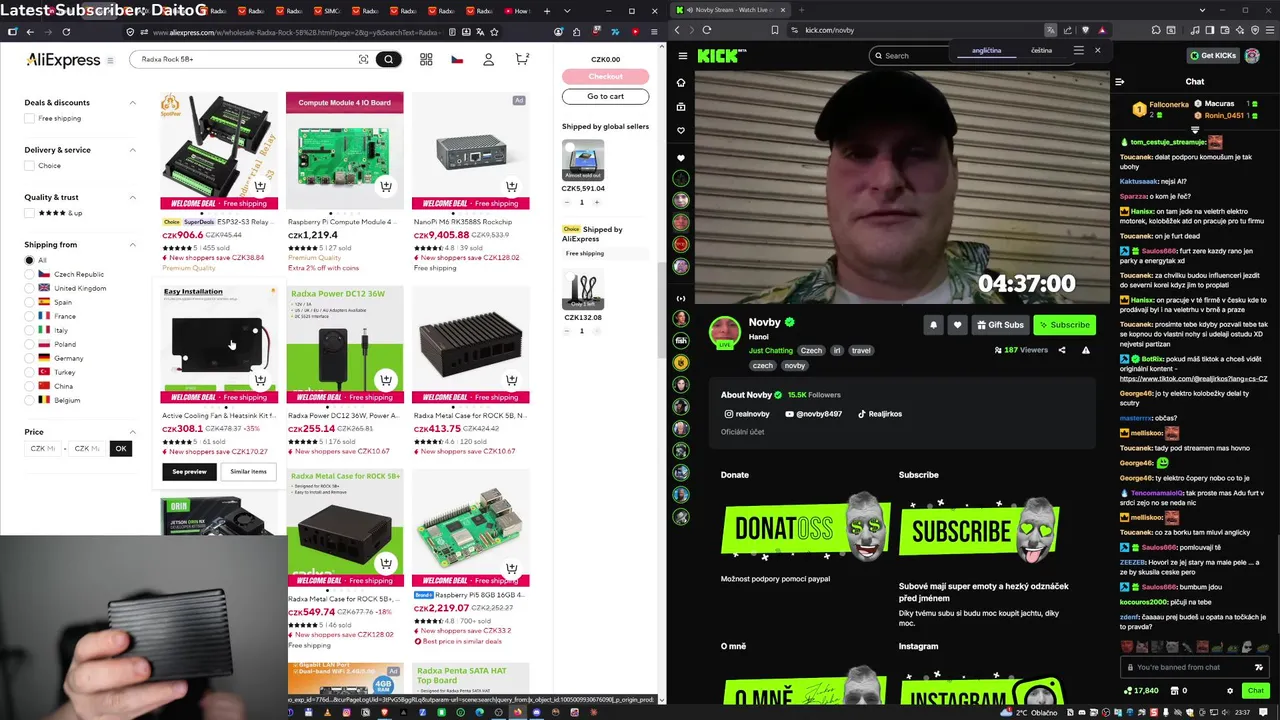Reload the Kick browser page

pos(707,30)
